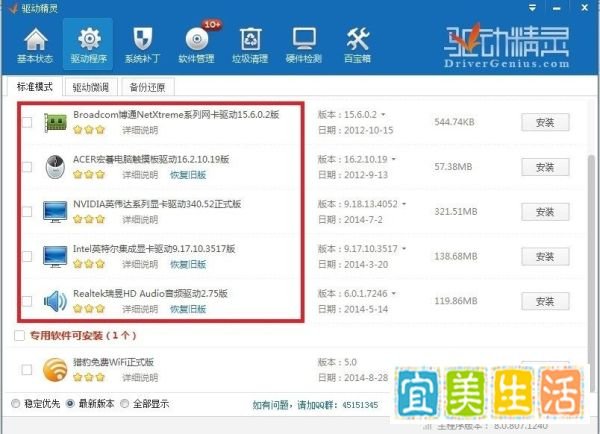Open the title bar menu arrow icon
Viewport: 600px width, 434px height.
pyautogui.click(x=532, y=8)
